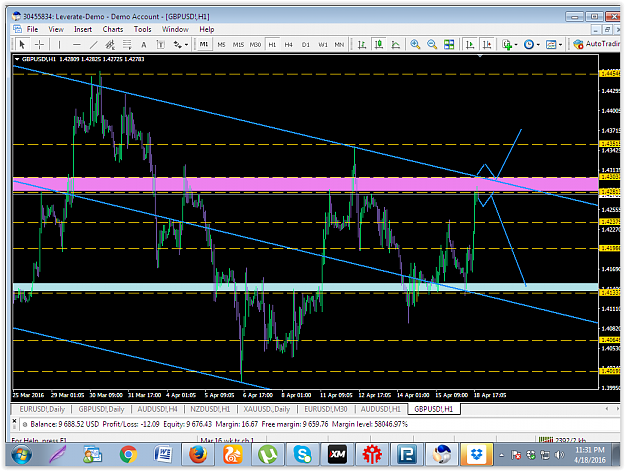The width and height of the screenshot is (625, 471).
Task: Switch chart to H1 timeframe
Action: (272, 45)
